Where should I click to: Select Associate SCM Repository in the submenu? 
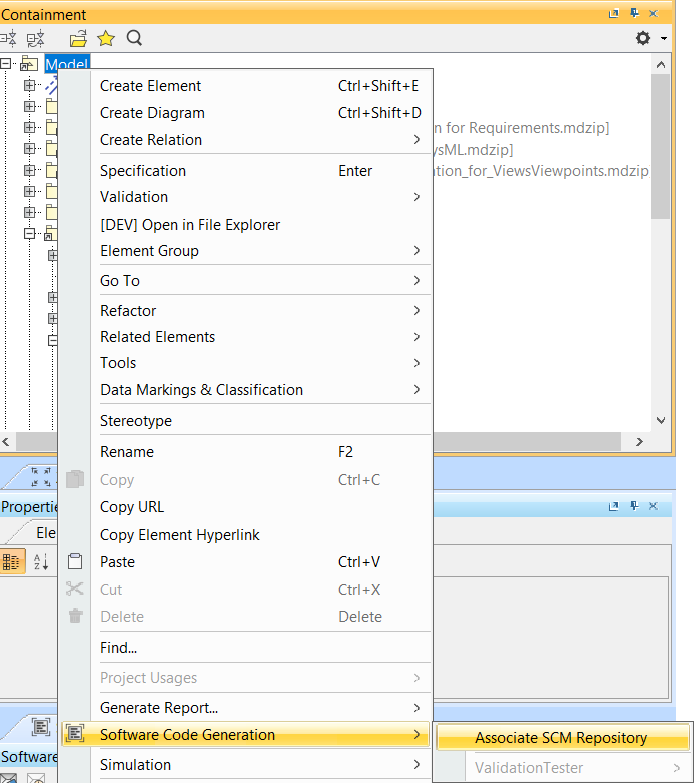[563, 738]
